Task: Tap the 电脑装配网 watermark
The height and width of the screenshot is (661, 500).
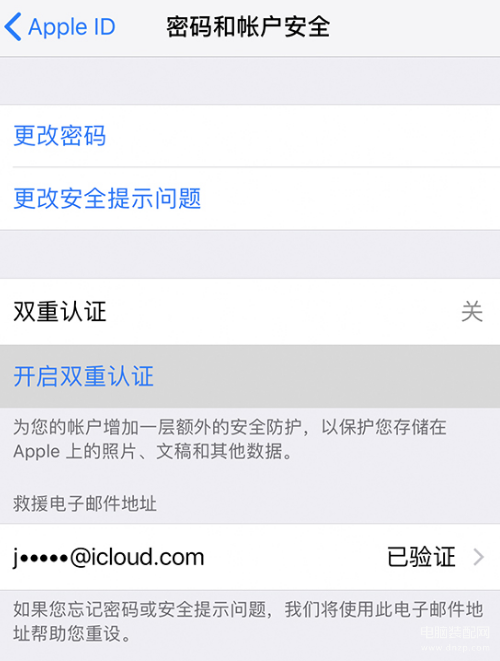Action: tap(455, 637)
